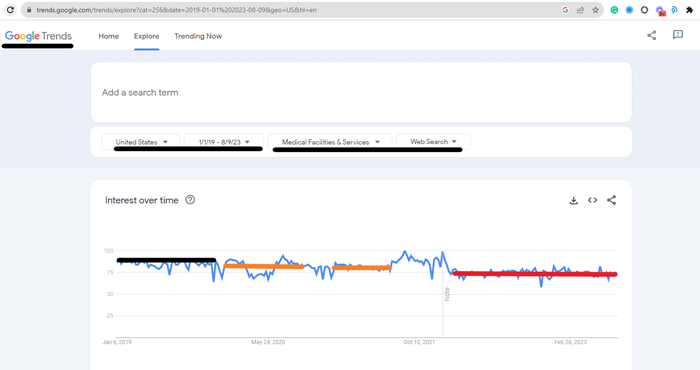Expand the United States region dropdown
This screenshot has width=700, height=370.
coord(141,142)
